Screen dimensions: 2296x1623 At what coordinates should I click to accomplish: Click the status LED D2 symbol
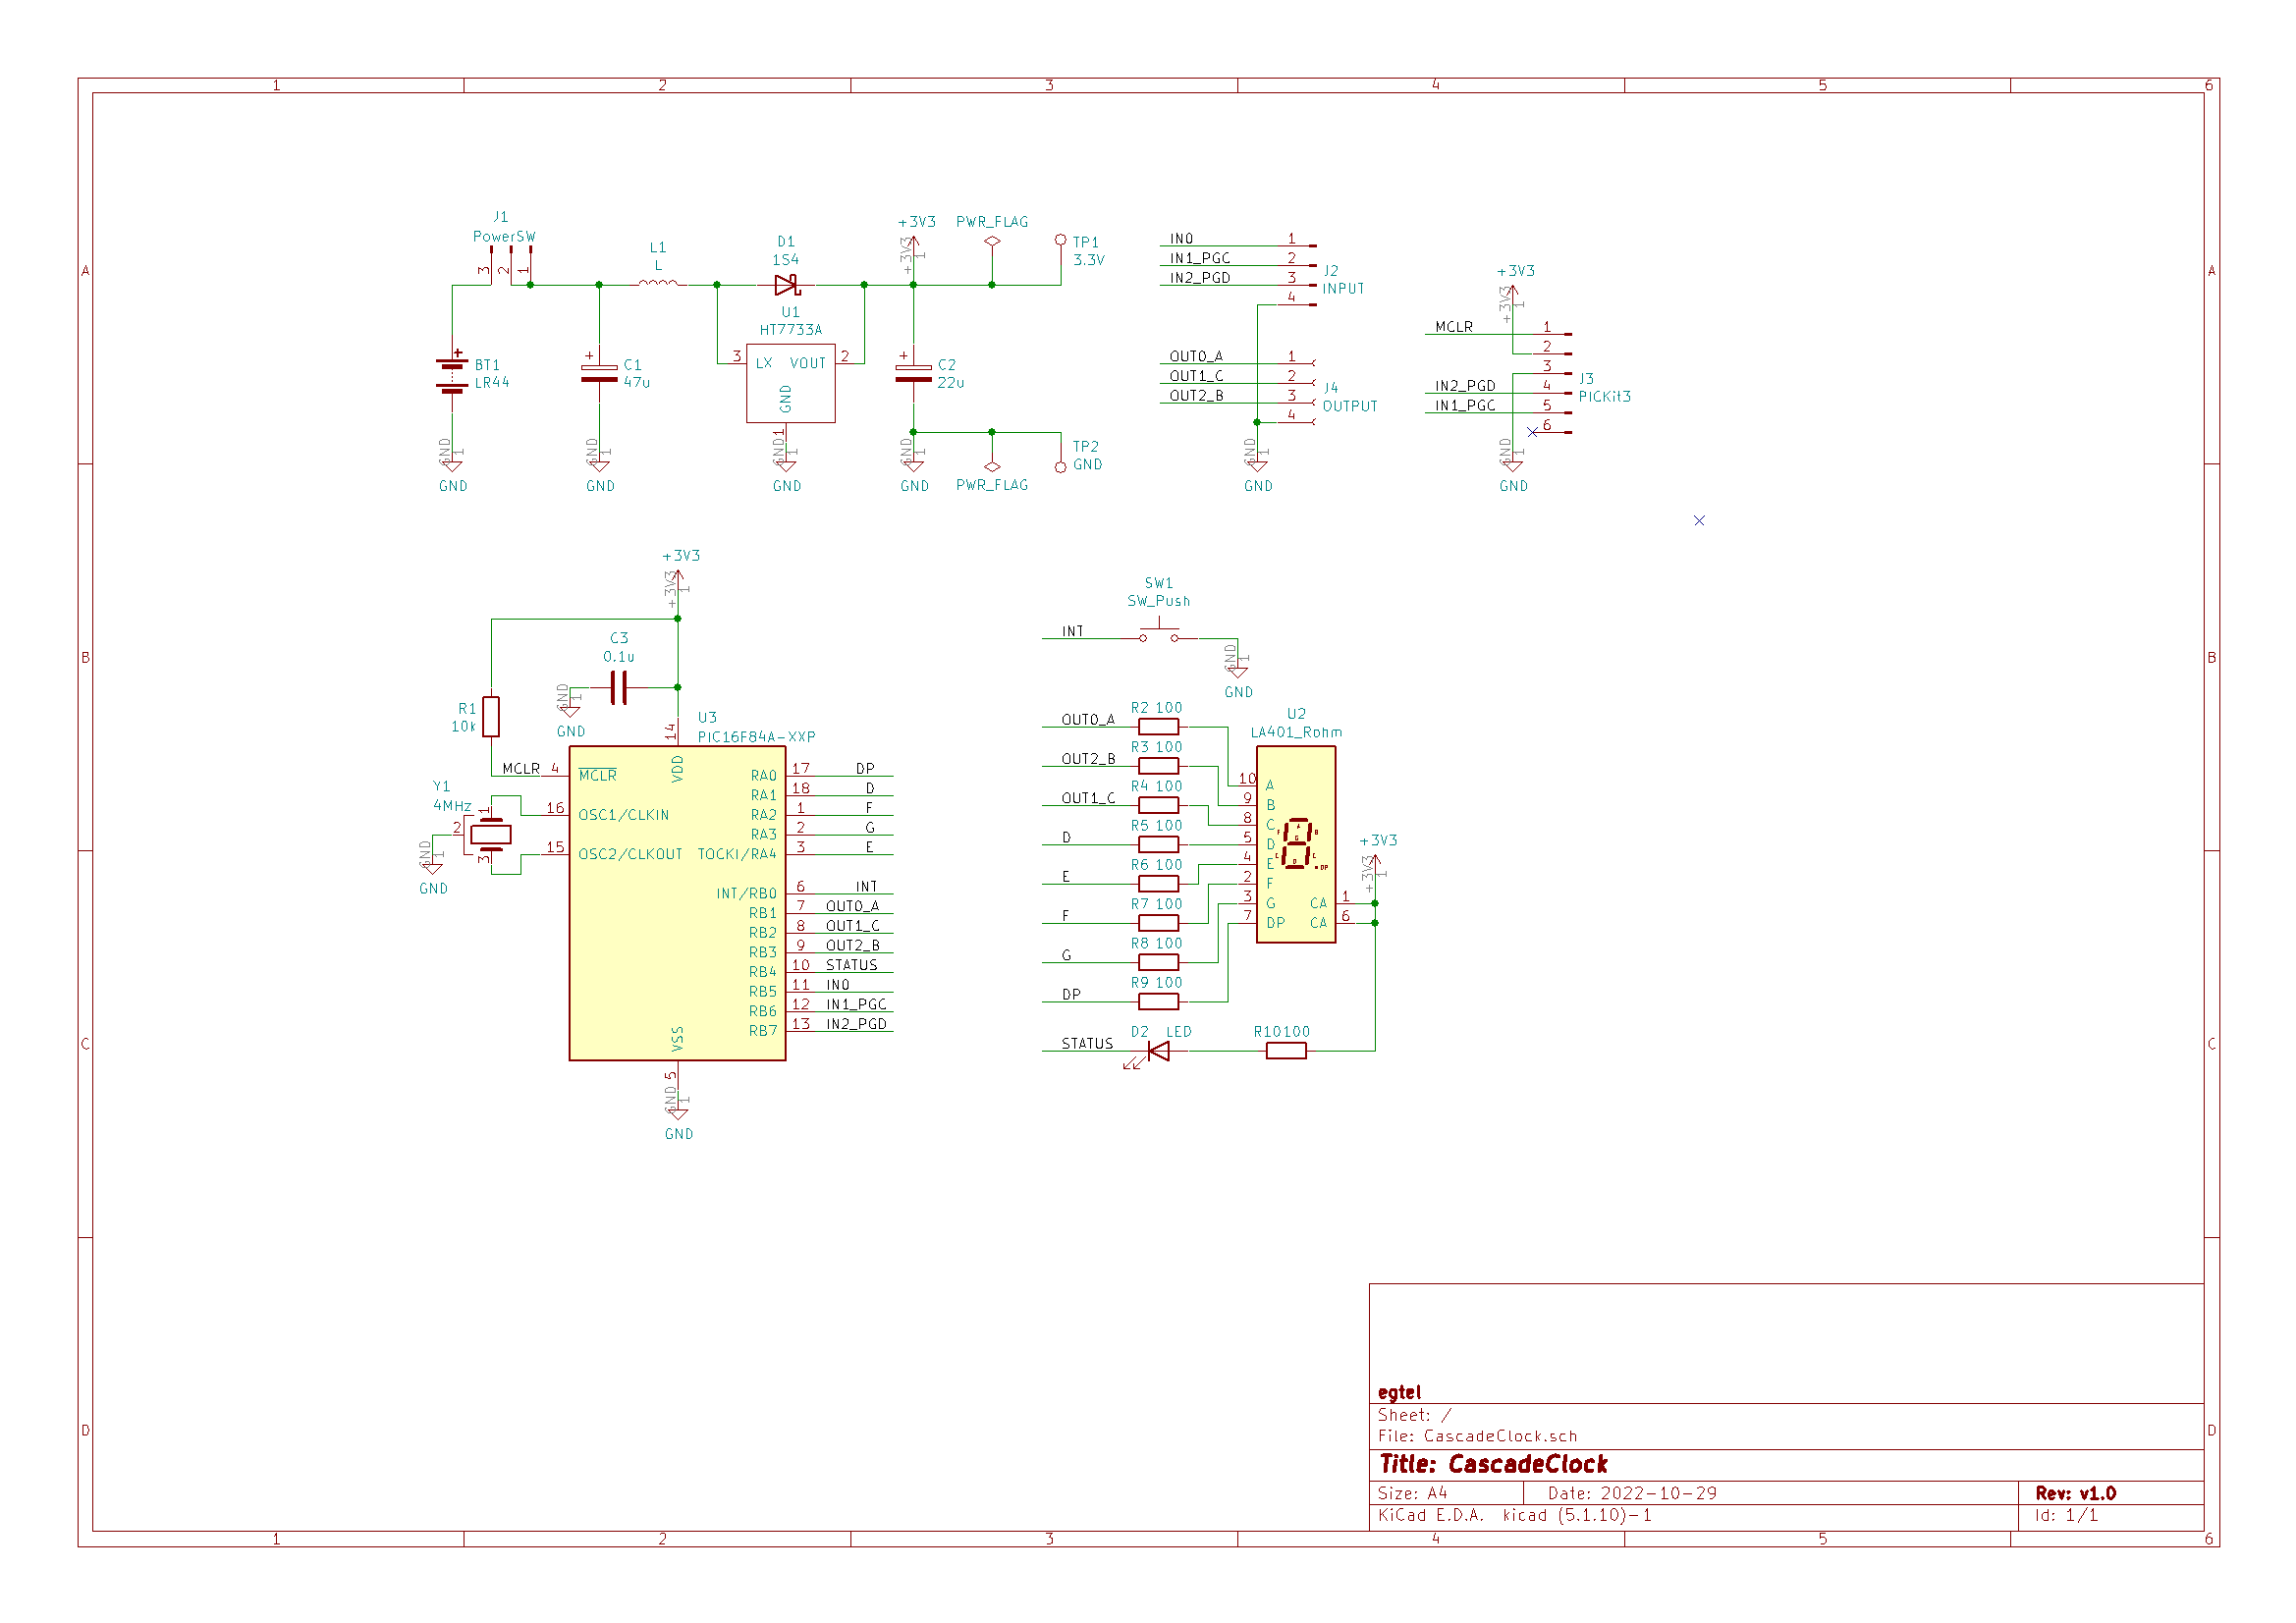pyautogui.click(x=1159, y=1051)
